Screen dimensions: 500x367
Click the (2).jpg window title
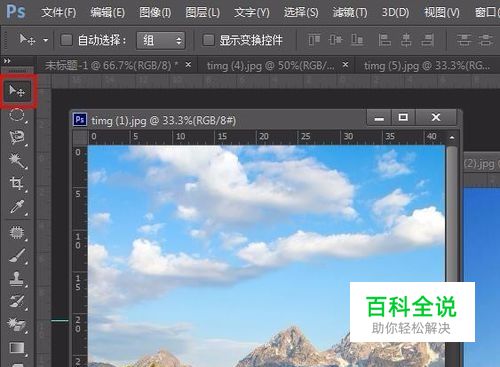(x=482, y=164)
